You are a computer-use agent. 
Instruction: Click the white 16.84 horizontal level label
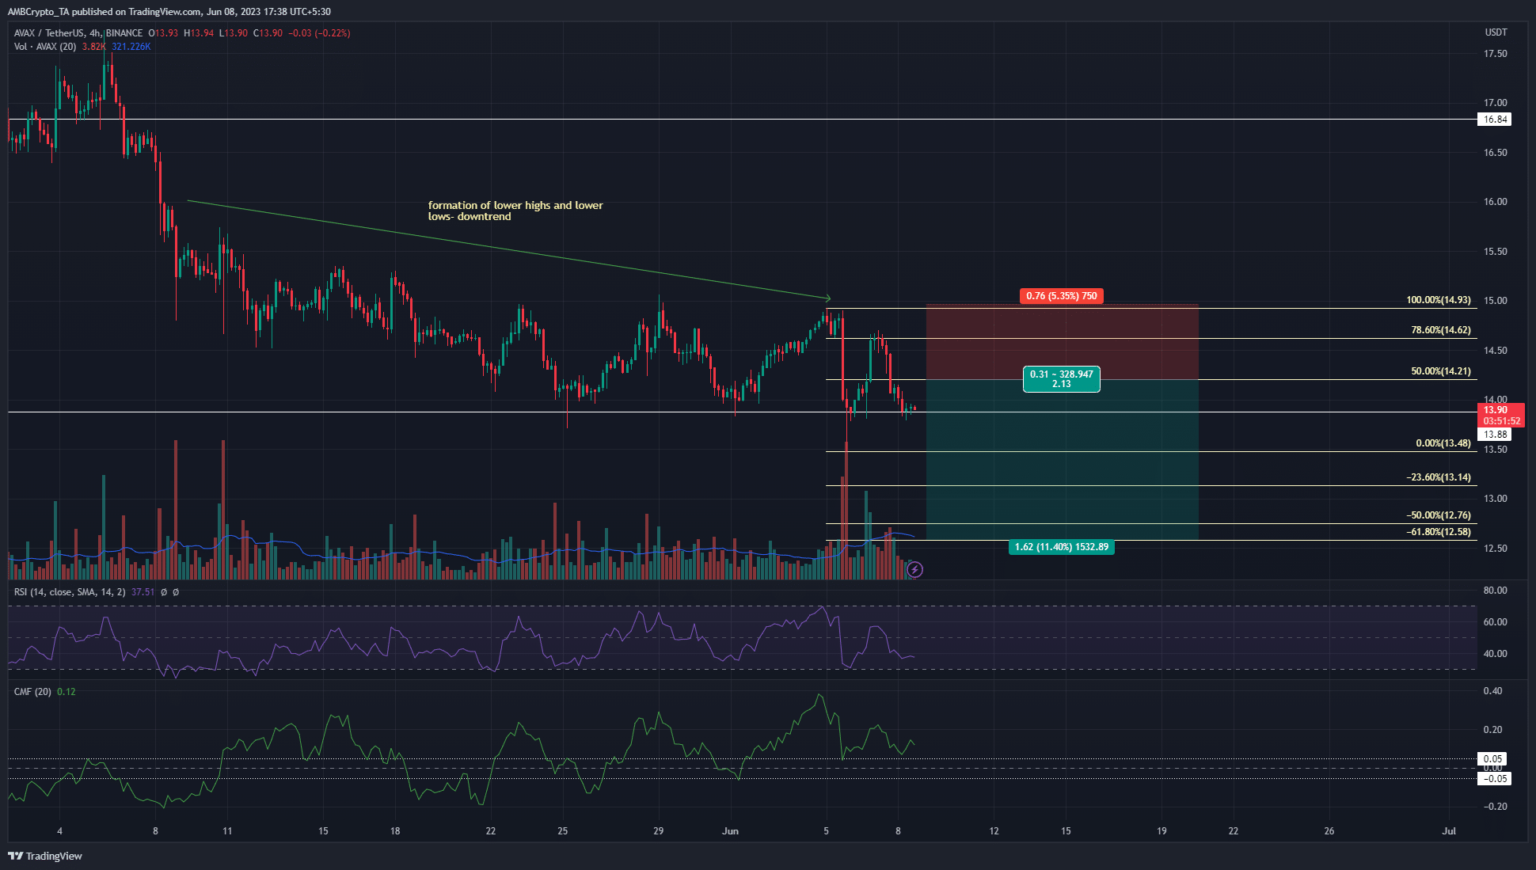click(x=1495, y=119)
